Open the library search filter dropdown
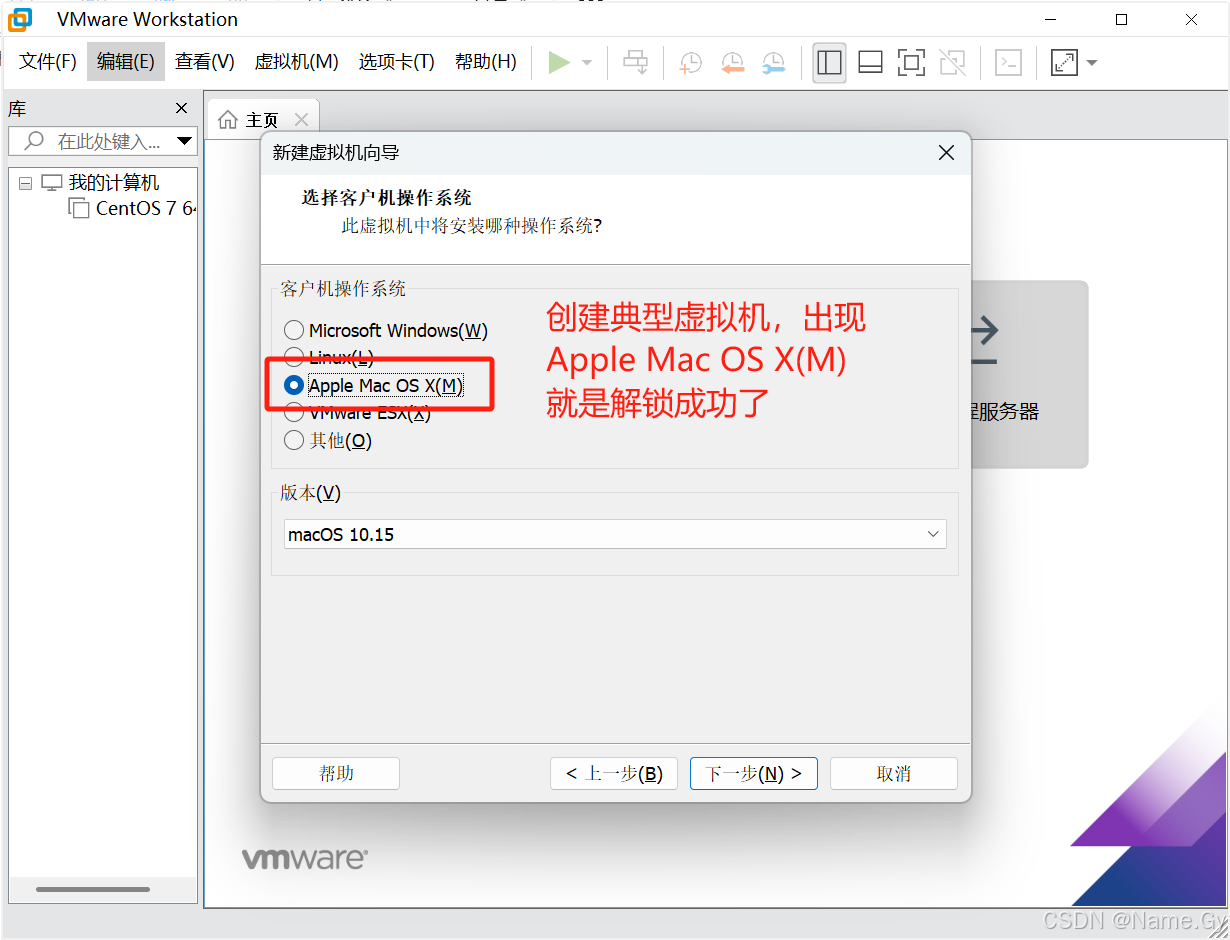 coord(184,141)
